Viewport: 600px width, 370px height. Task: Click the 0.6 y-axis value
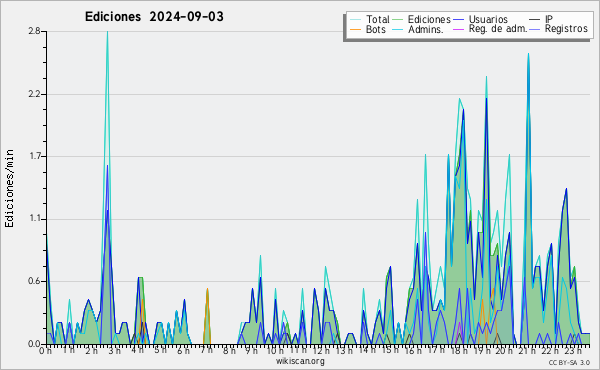coord(34,281)
